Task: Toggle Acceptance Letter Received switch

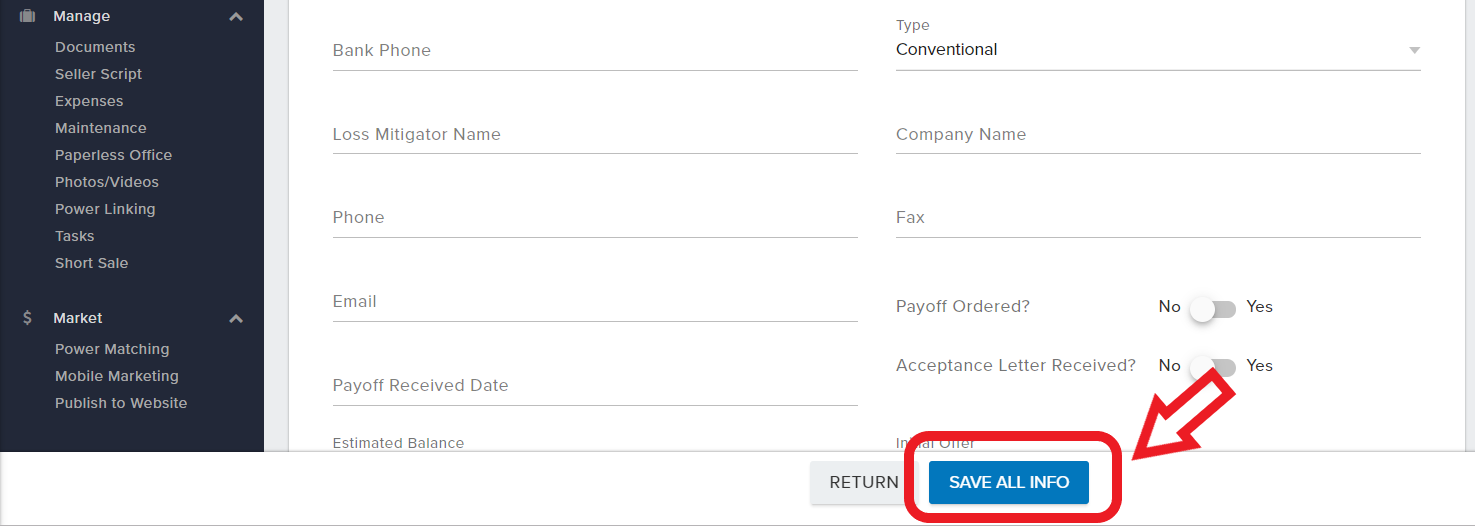Action: click(1213, 367)
